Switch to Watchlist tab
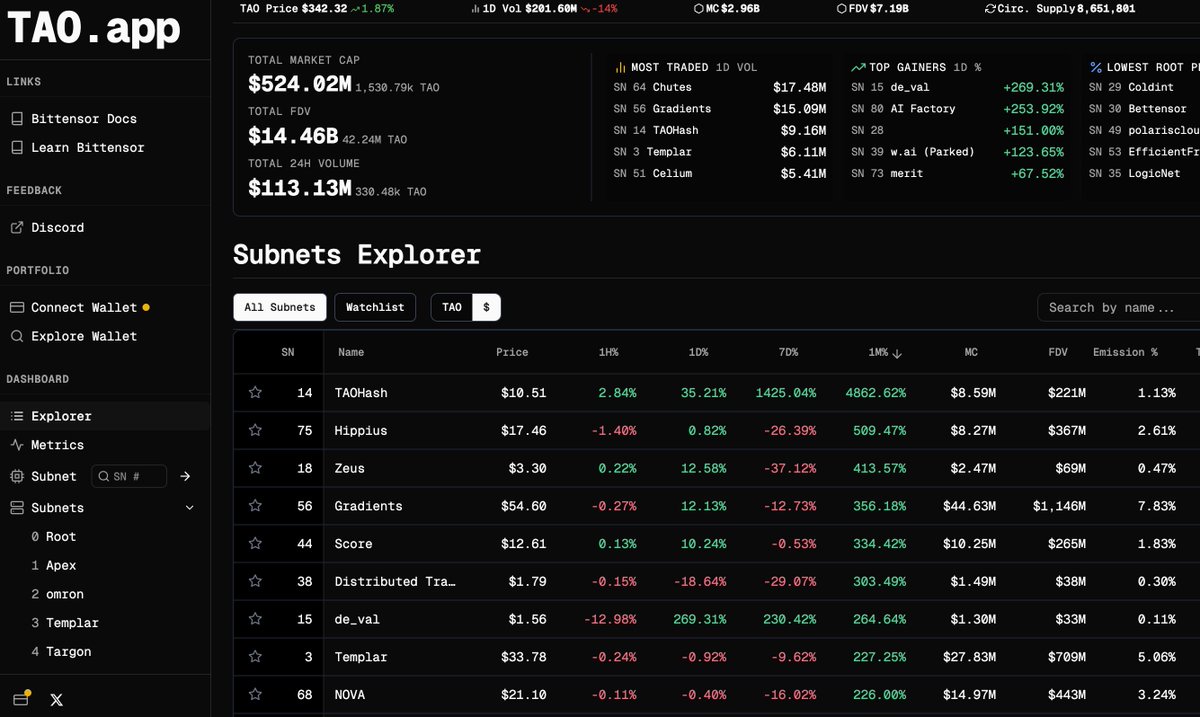 [x=375, y=307]
